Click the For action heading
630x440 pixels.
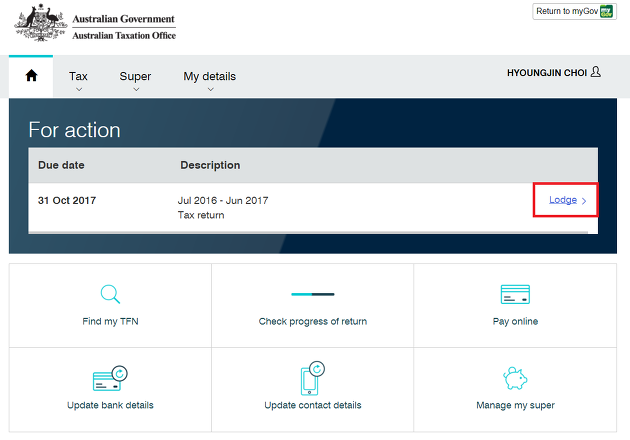(74, 130)
